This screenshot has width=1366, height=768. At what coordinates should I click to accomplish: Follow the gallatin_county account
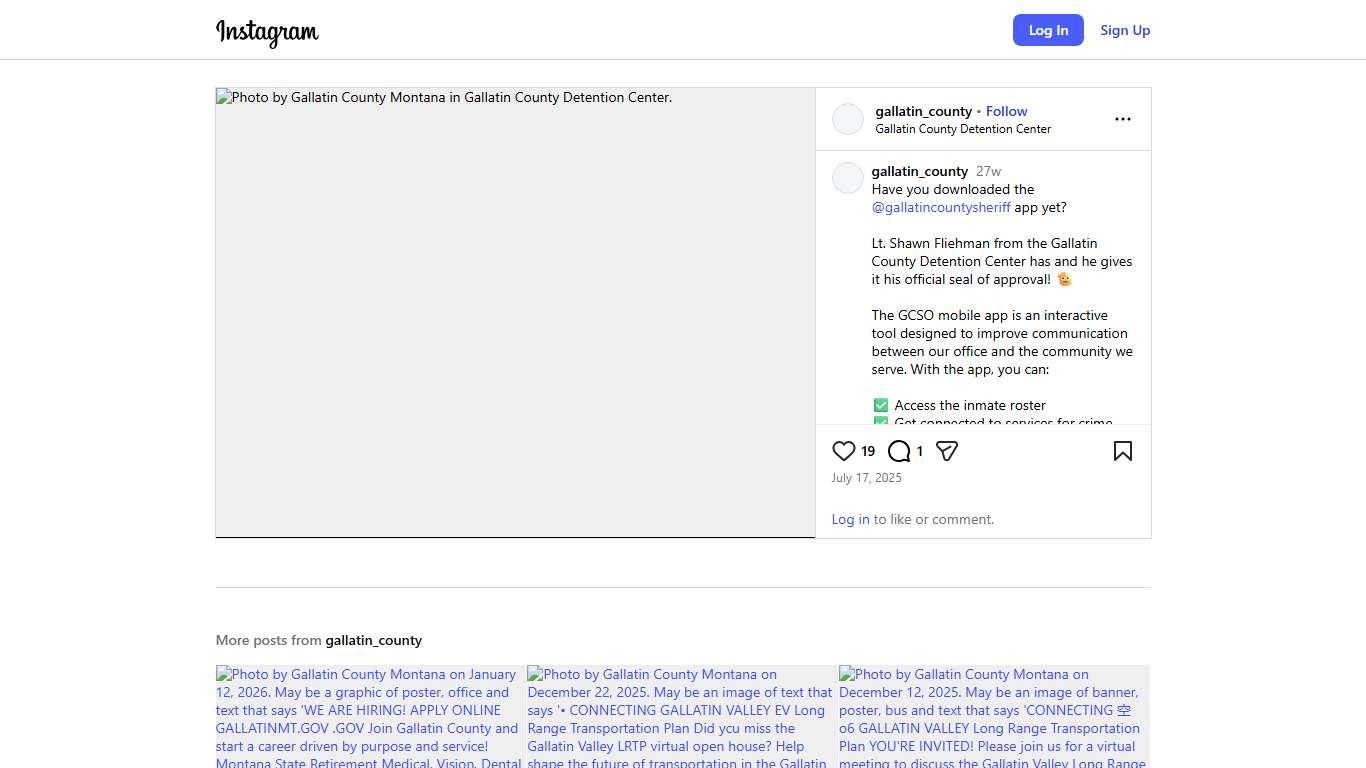pyautogui.click(x=1006, y=111)
